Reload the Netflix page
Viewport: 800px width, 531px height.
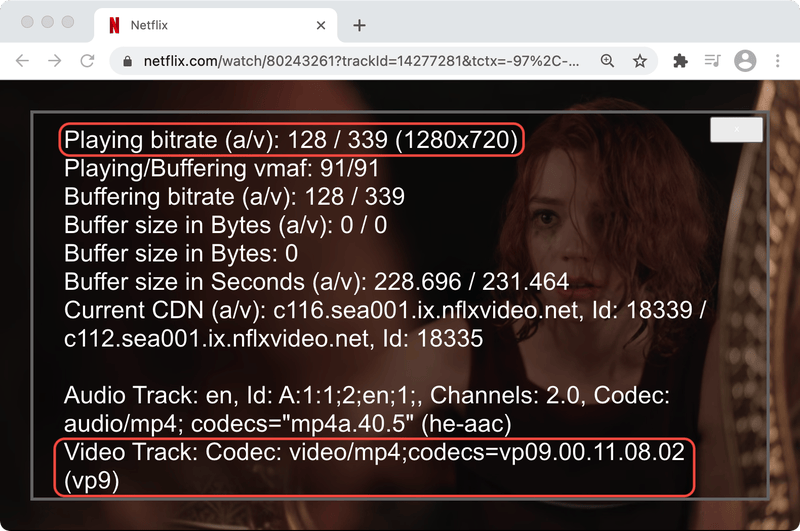[x=88, y=61]
